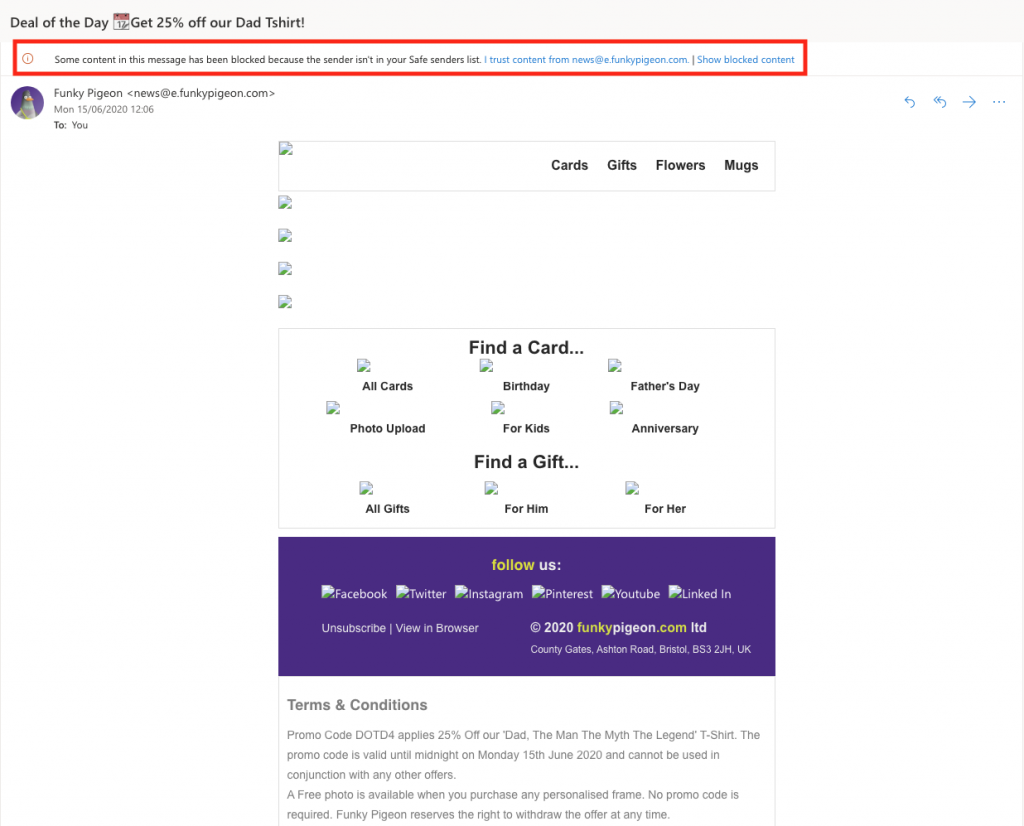Click broken image above Anniversary
This screenshot has width=1024, height=826.
[x=616, y=408]
